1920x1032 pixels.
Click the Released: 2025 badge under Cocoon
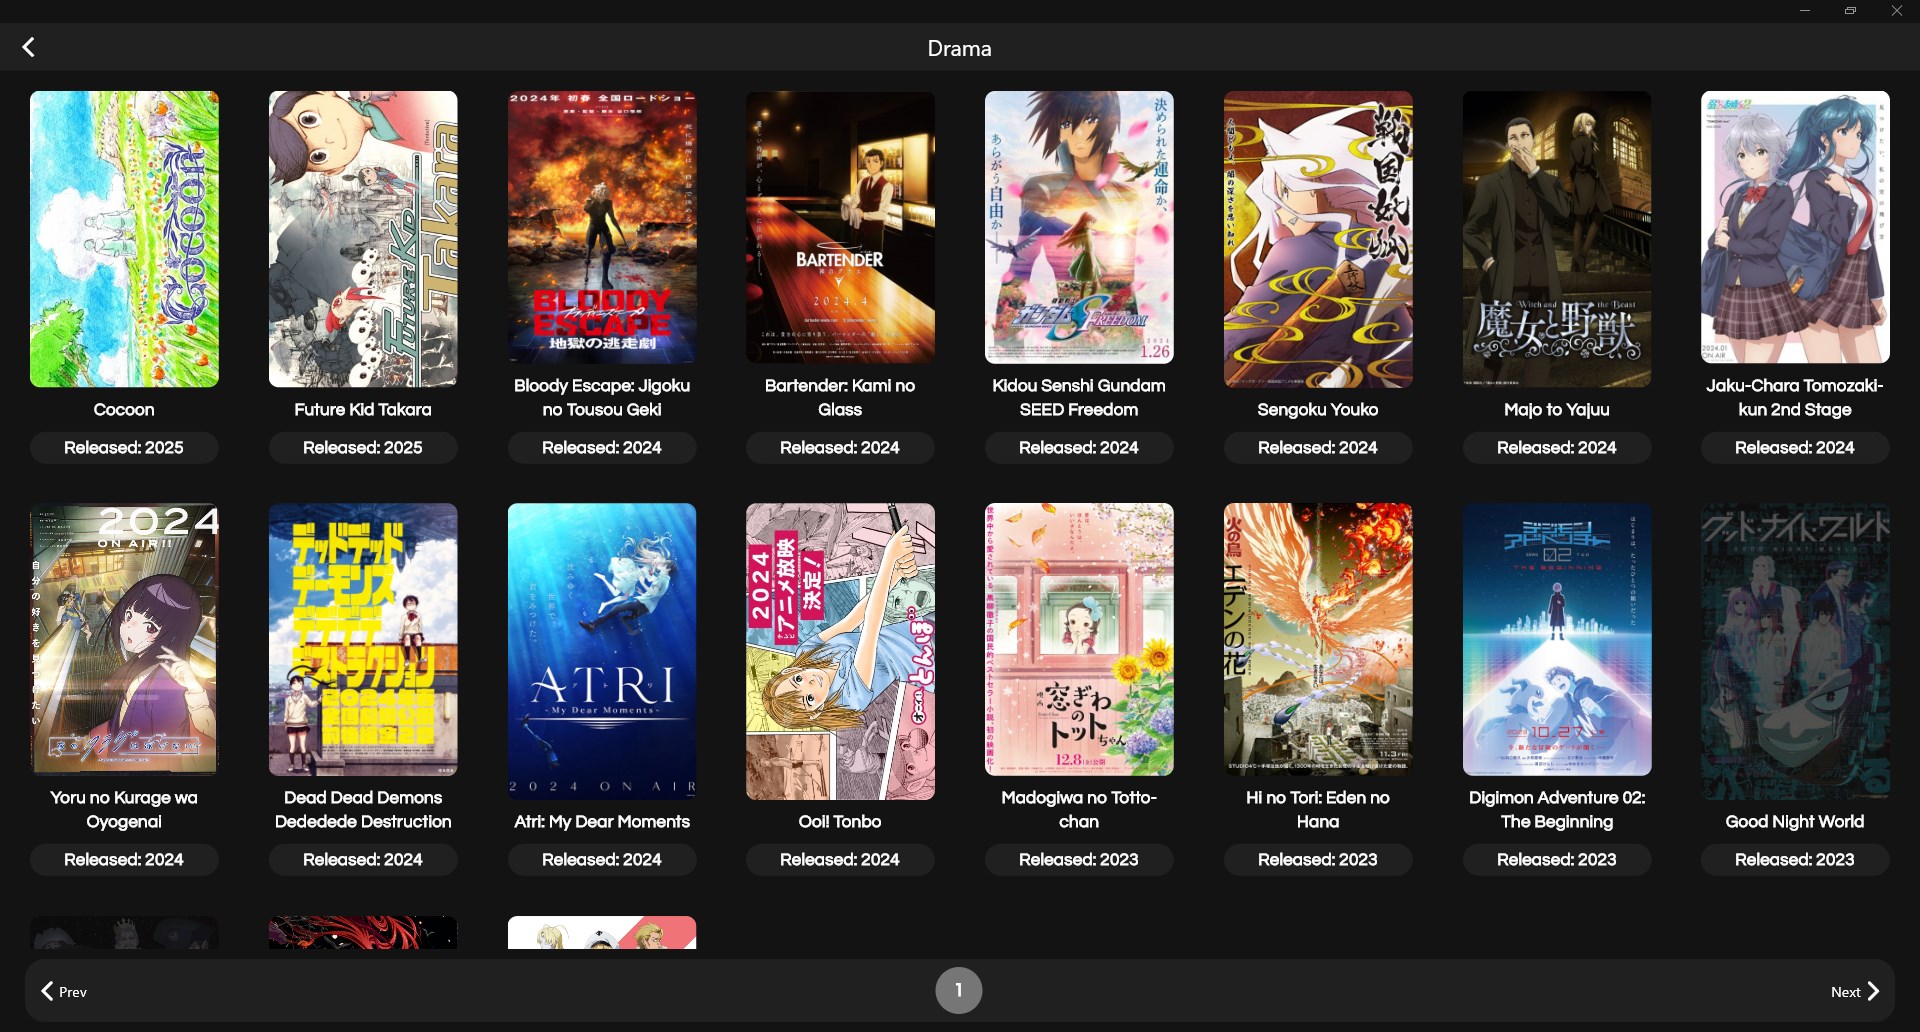pos(124,447)
